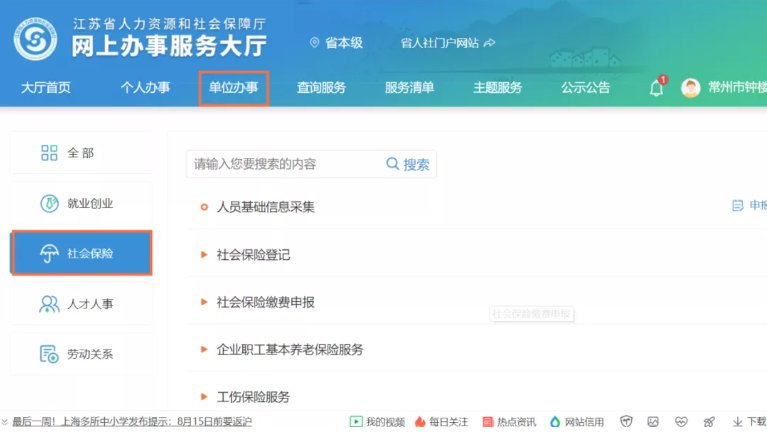Check 网站信用 droplet icon
The height and width of the screenshot is (446, 767).
point(555,422)
